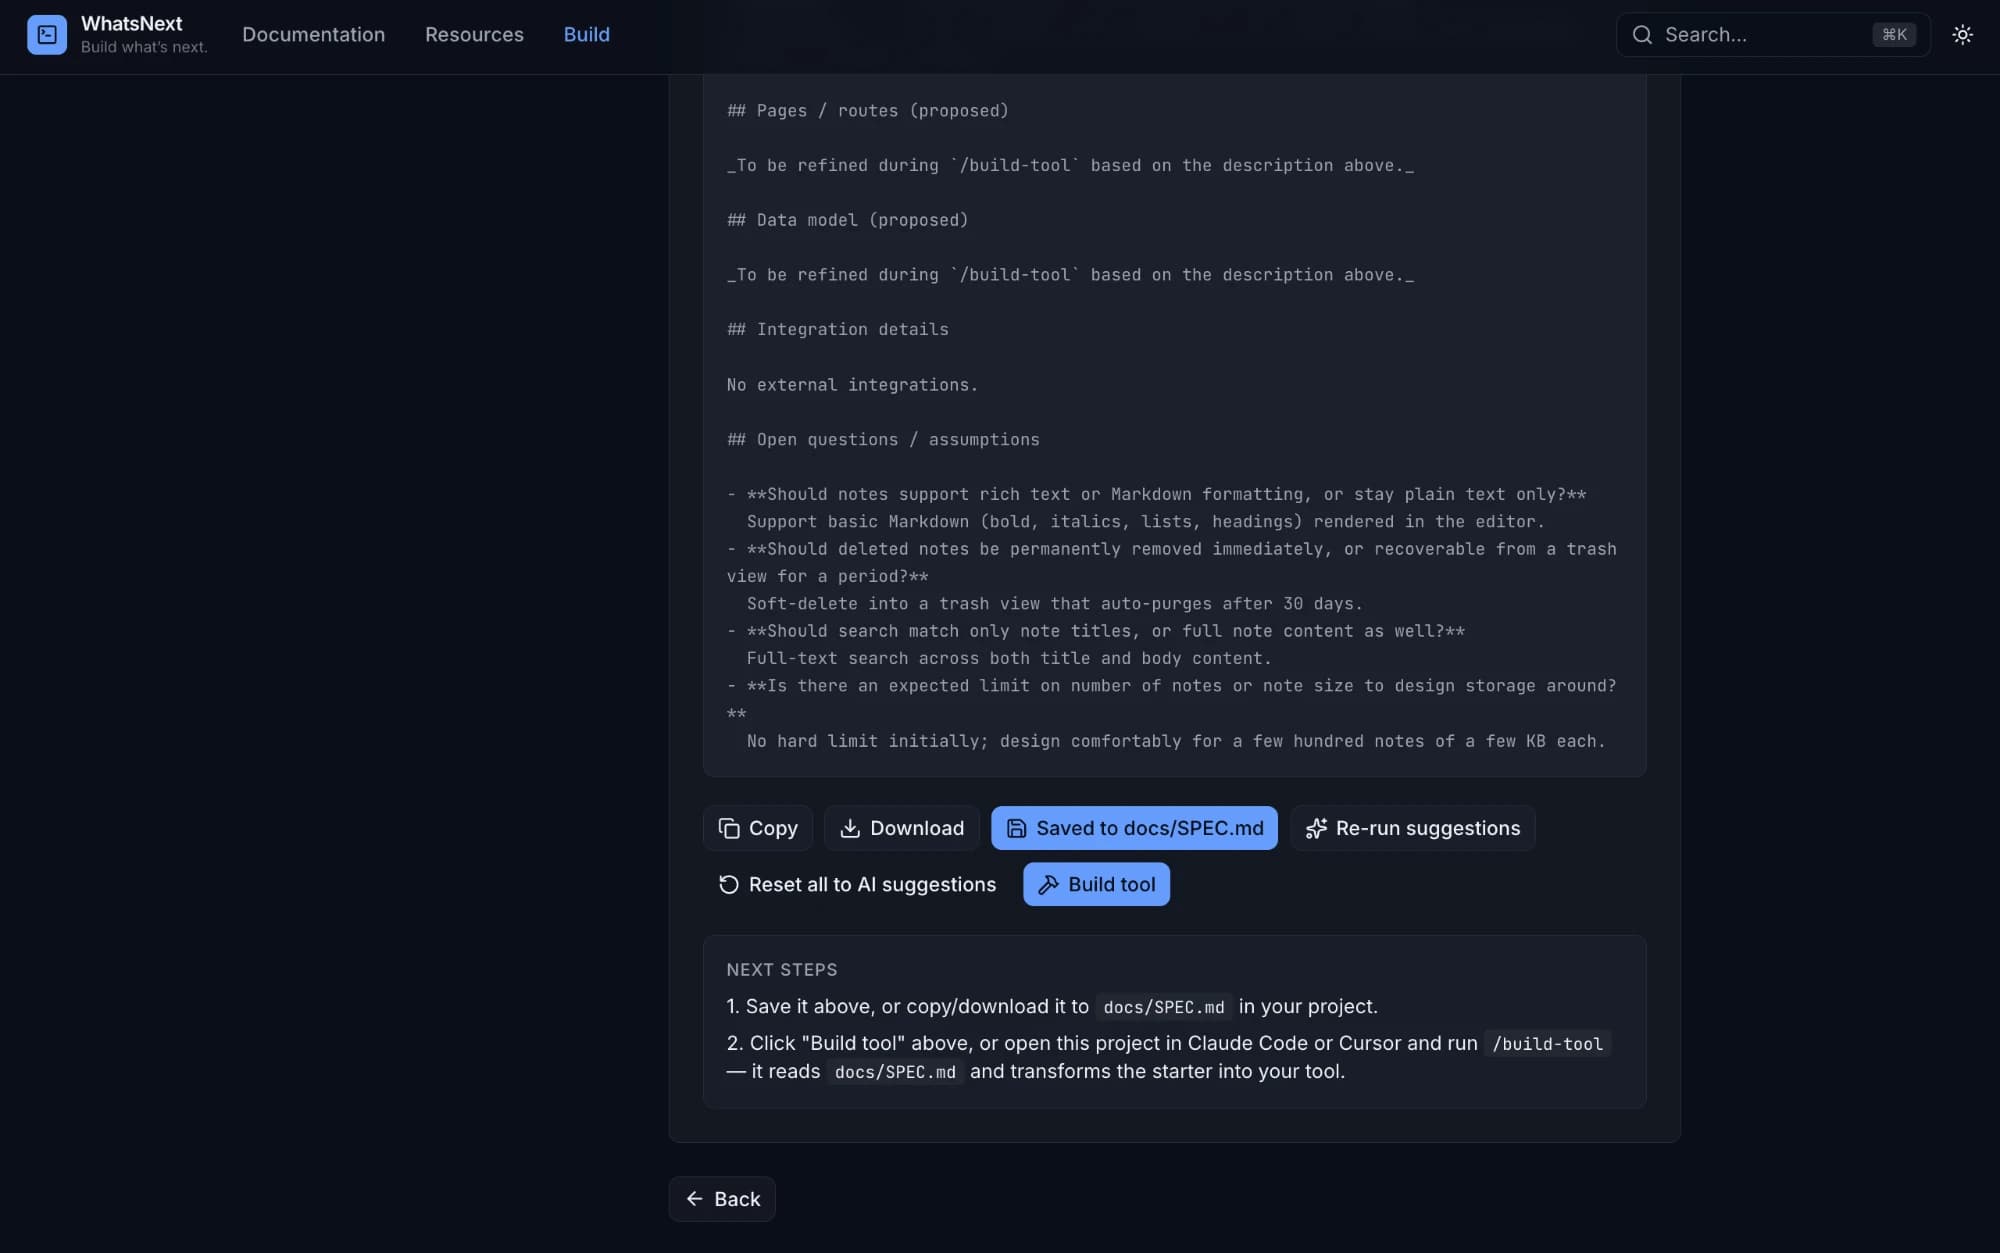Click 'No hard limit initially' line
The image size is (2000, 1253).
click(x=1176, y=741)
